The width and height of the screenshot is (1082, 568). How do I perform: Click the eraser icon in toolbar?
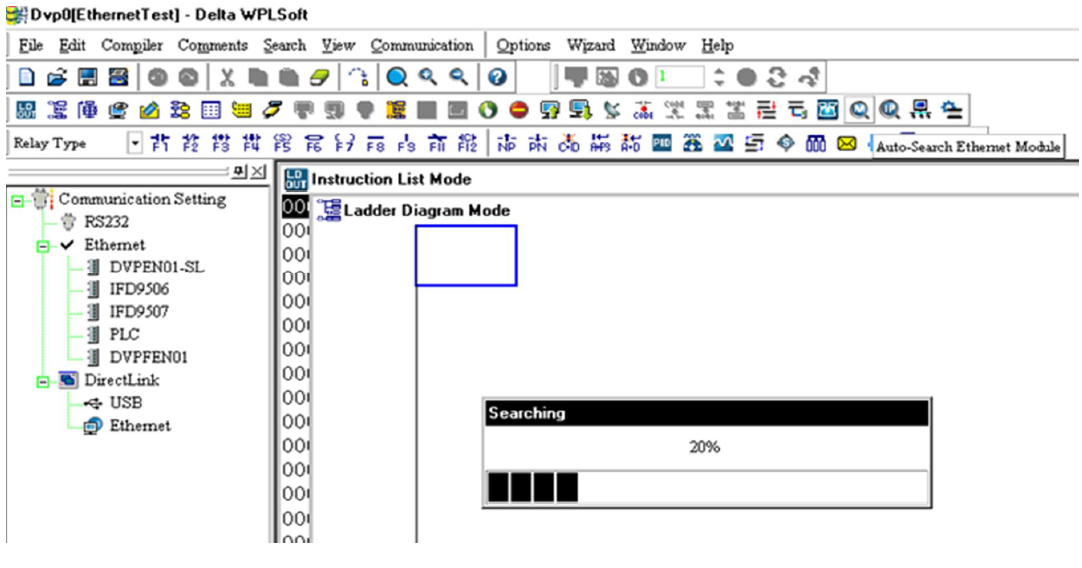coord(319,77)
